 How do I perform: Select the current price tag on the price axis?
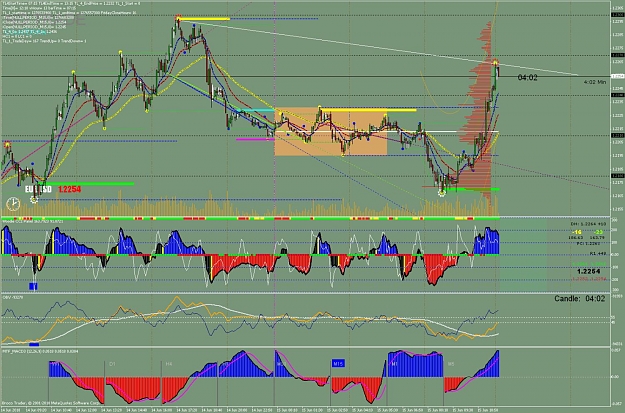pos(617,76)
